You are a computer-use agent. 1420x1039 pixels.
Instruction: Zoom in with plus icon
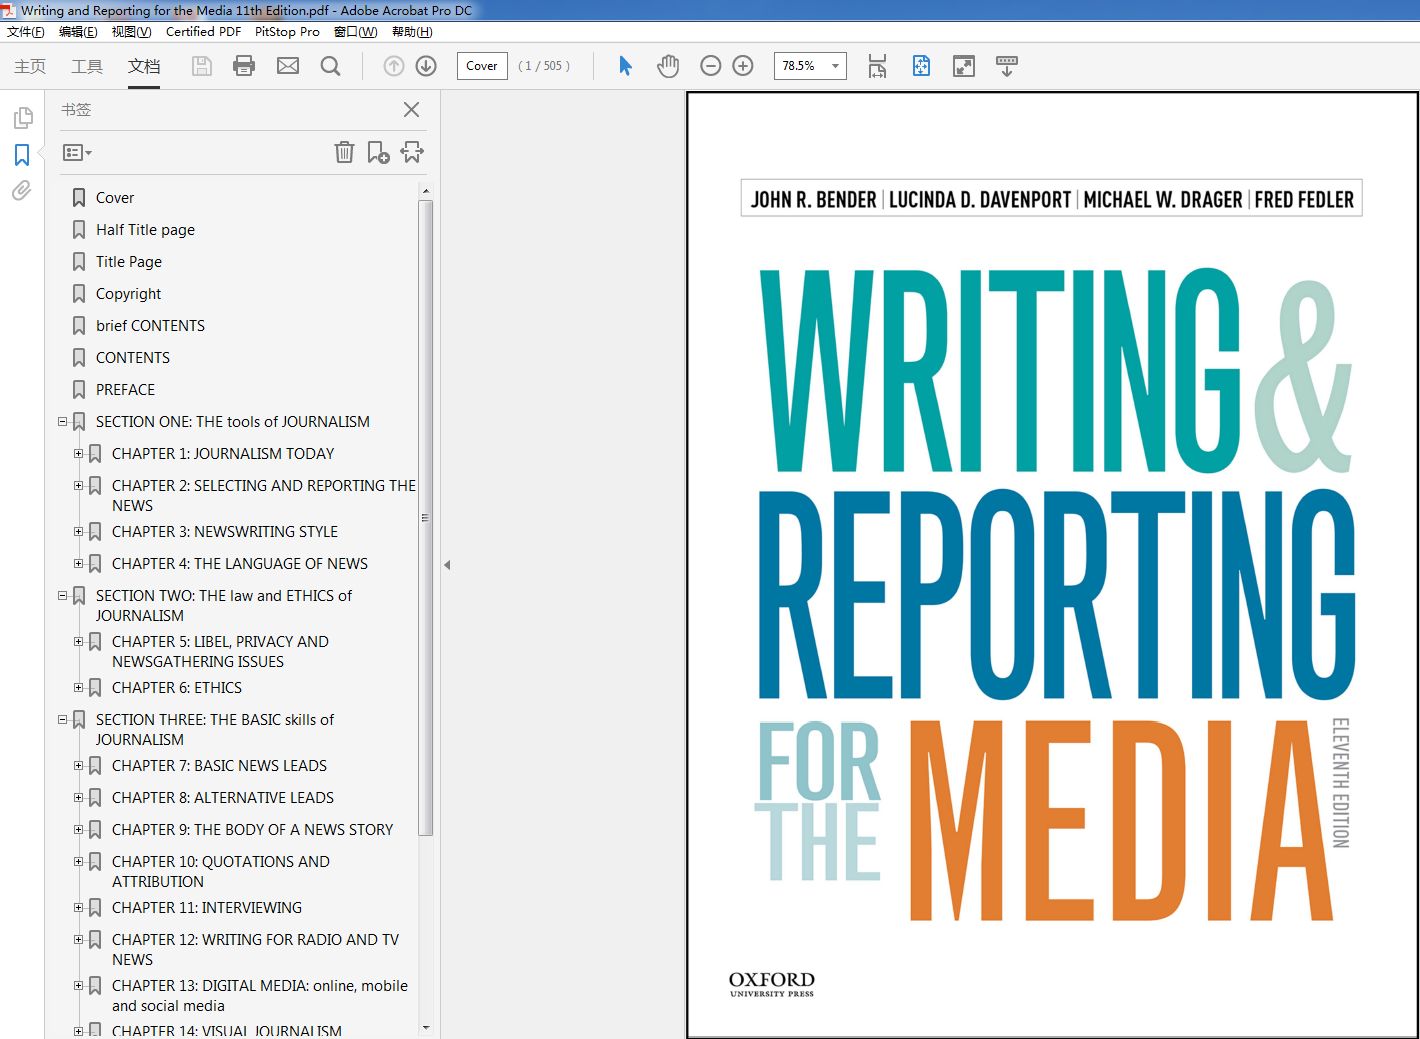point(743,66)
